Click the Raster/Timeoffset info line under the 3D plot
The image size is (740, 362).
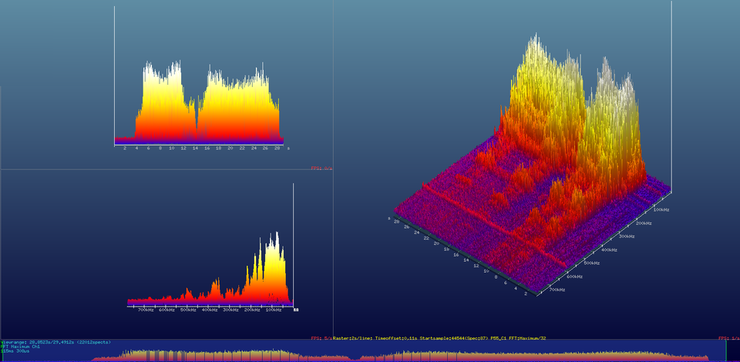tap(439, 338)
